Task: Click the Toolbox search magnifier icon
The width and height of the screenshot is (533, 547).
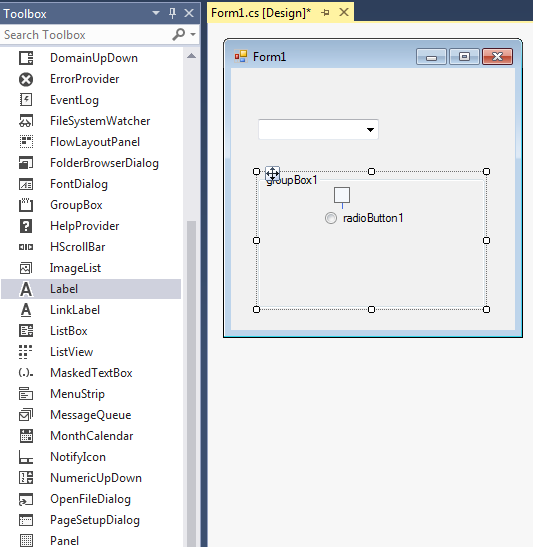Action: tap(179, 35)
